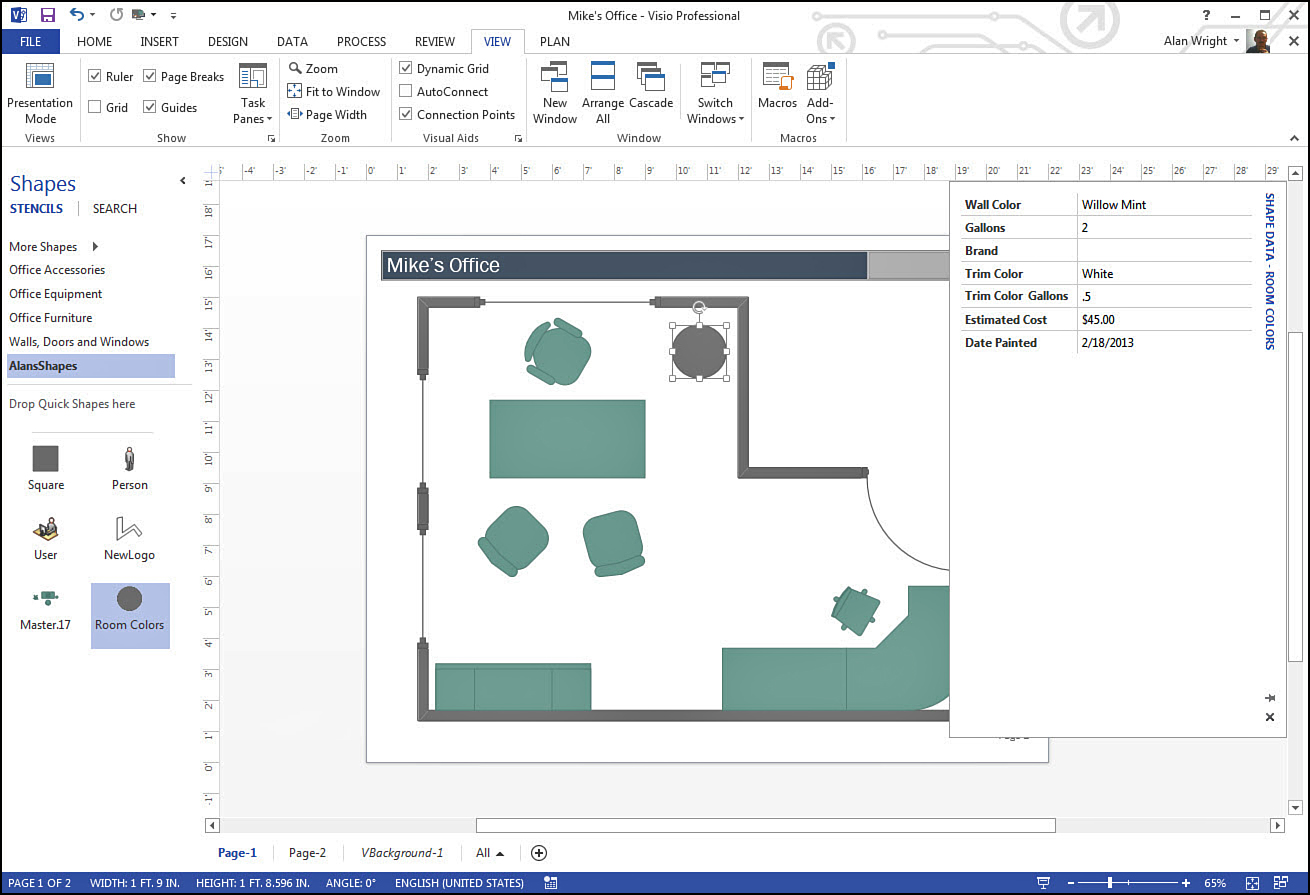The image size is (1310, 895).
Task: Switch to the HOME tab
Action: (95, 41)
